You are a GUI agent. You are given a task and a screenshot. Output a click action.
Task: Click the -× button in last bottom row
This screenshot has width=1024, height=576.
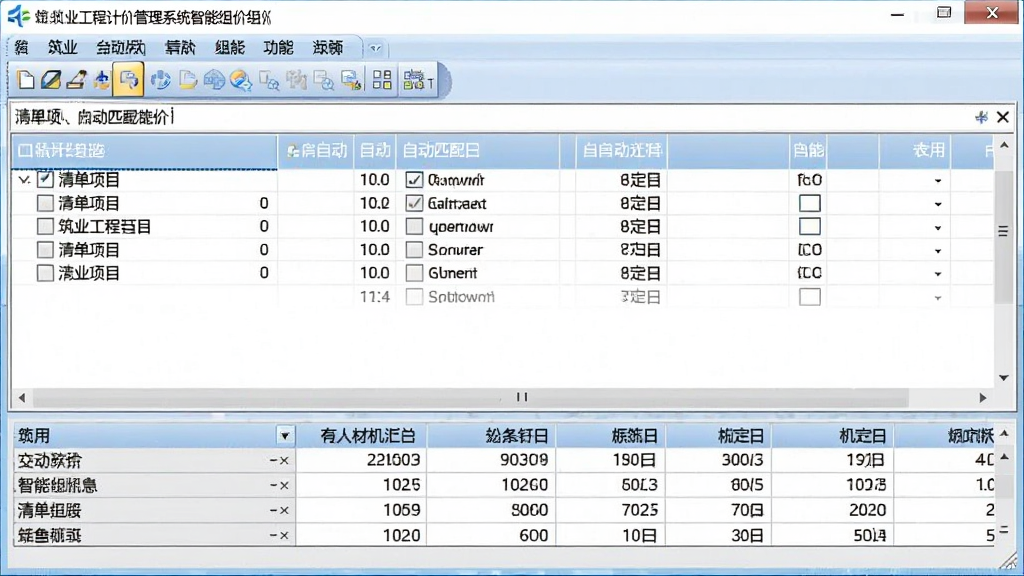tap(280, 536)
